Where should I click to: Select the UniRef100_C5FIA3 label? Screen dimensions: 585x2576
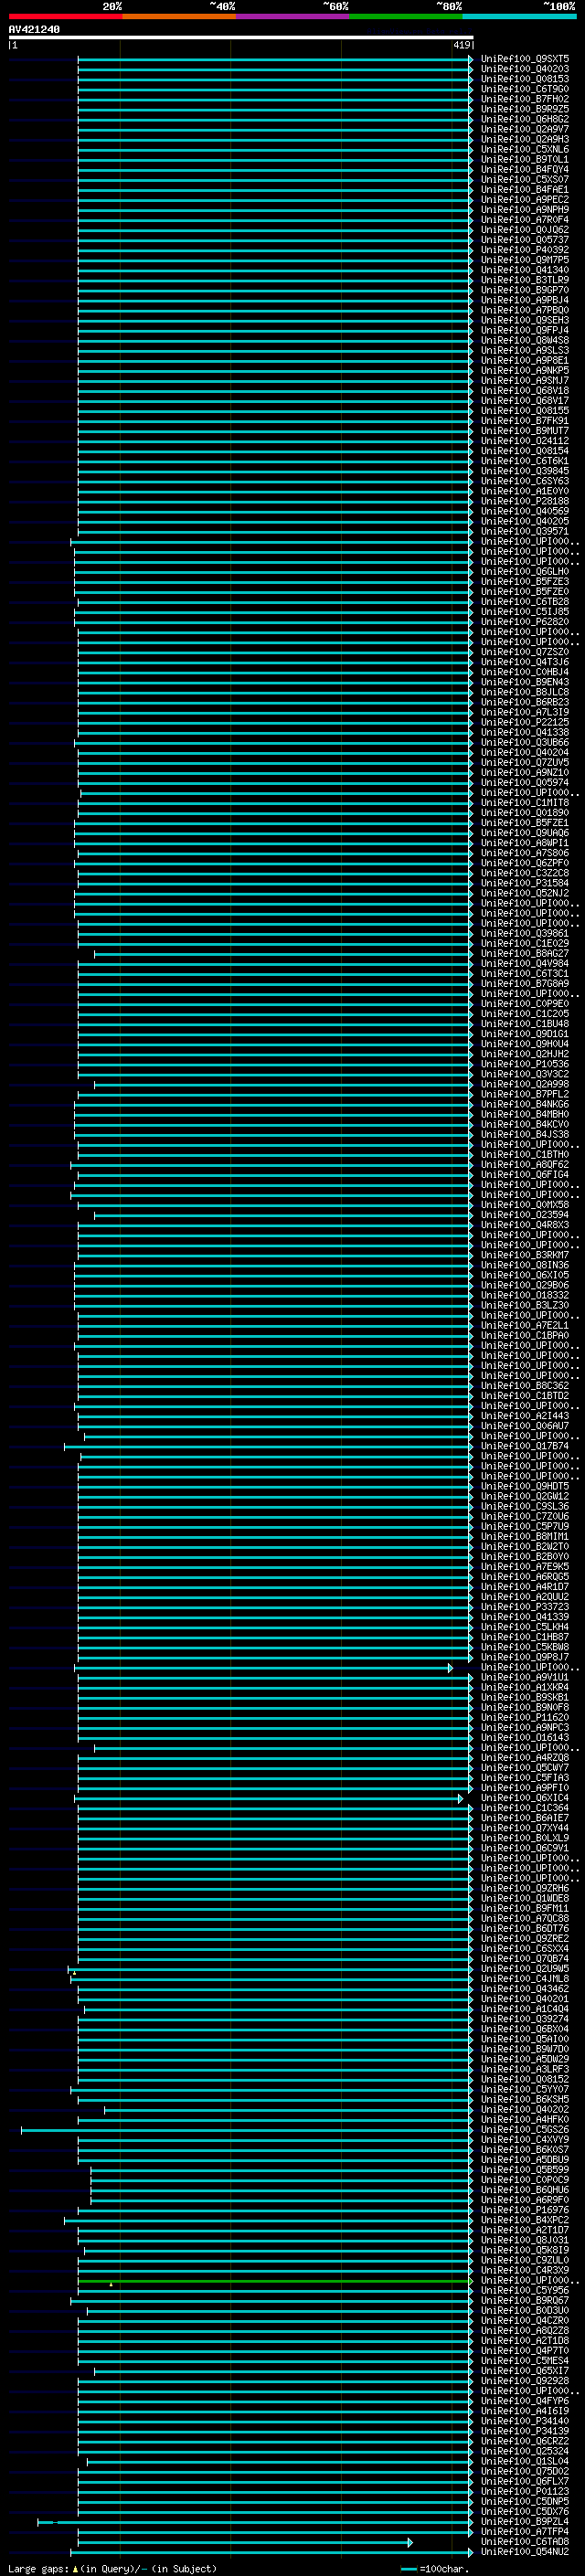point(525,1777)
